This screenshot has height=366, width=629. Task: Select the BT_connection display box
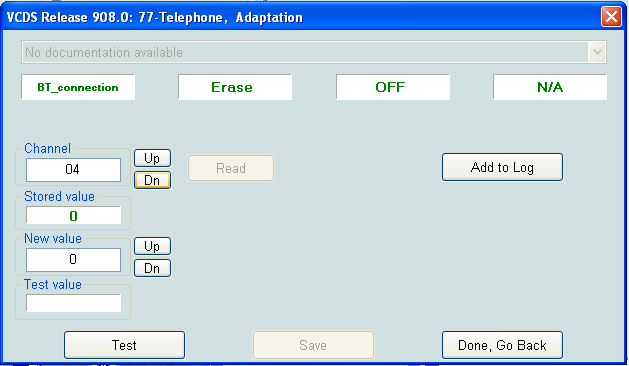click(78, 87)
